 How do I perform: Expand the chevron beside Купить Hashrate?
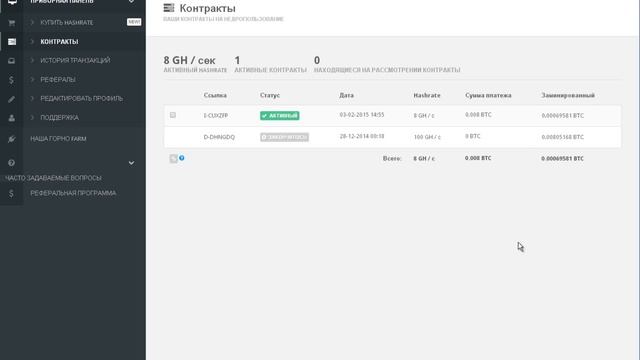point(32,22)
